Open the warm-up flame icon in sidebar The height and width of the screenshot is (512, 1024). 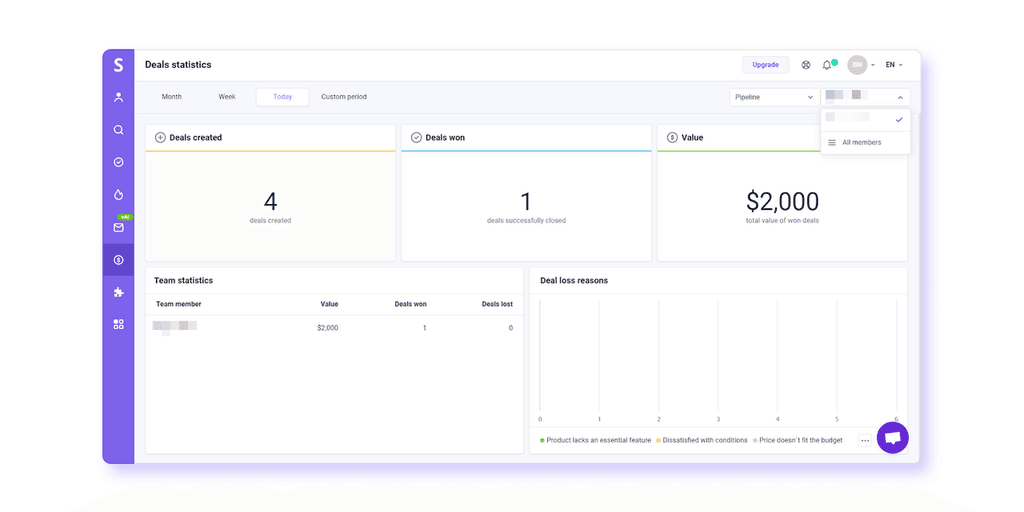point(118,195)
